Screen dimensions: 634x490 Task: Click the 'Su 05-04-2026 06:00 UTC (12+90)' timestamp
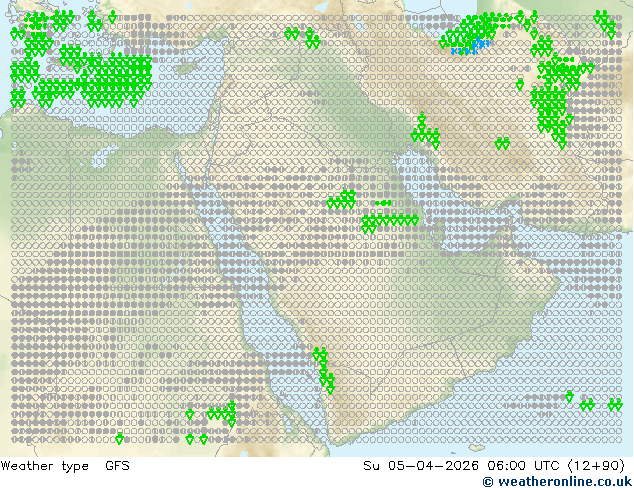pyautogui.click(x=494, y=466)
